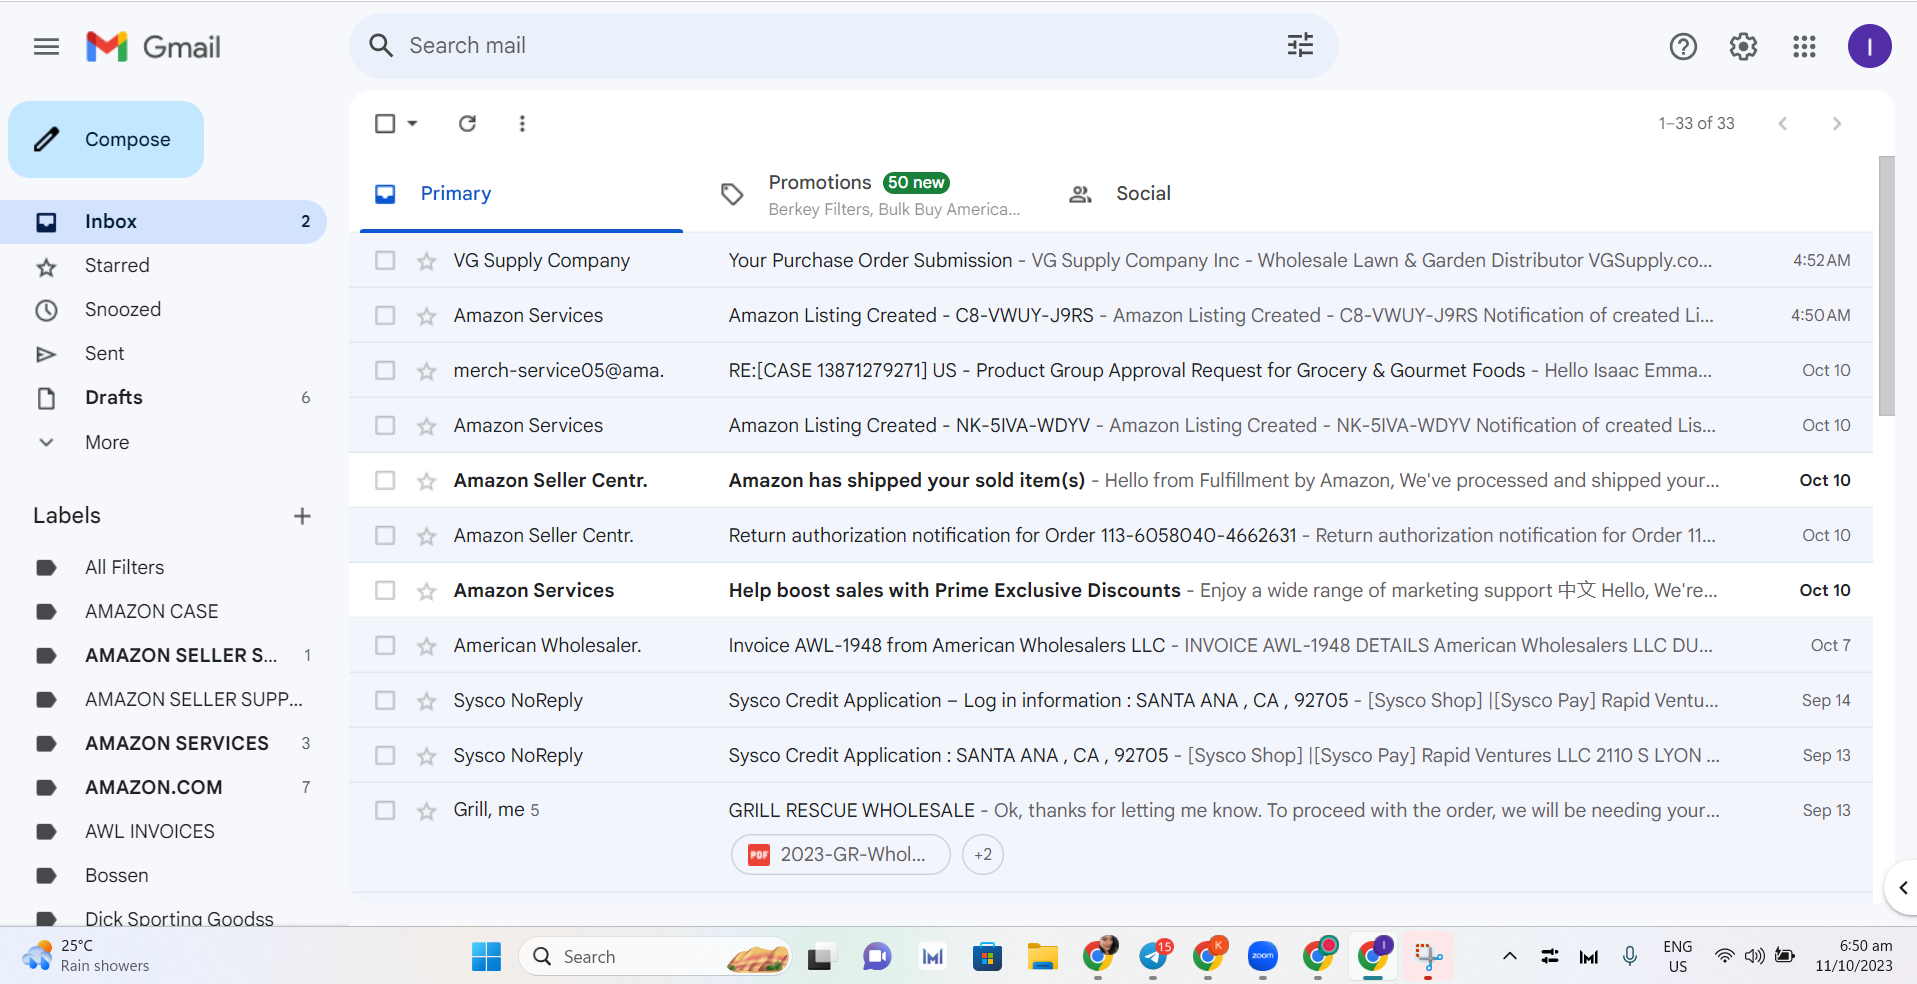Viewport: 1917px width, 984px height.
Task: Click the Search mail field
Action: pos(842,46)
